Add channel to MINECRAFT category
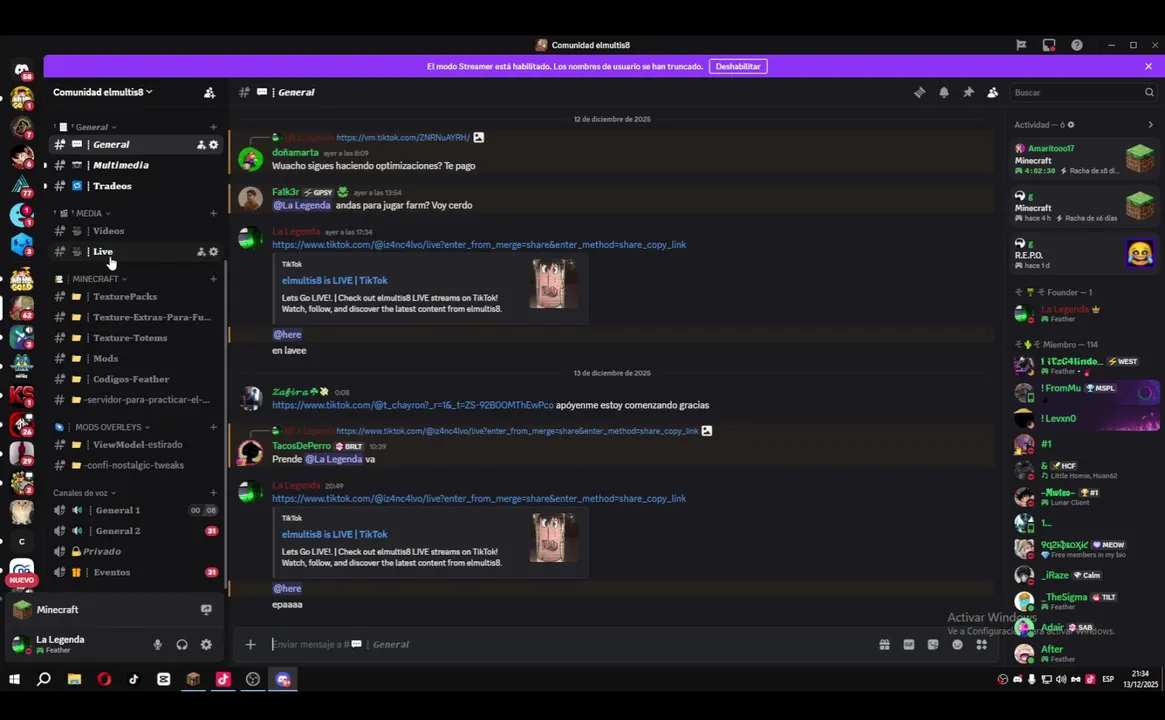Image resolution: width=1165 pixels, height=720 pixels. 213,279
